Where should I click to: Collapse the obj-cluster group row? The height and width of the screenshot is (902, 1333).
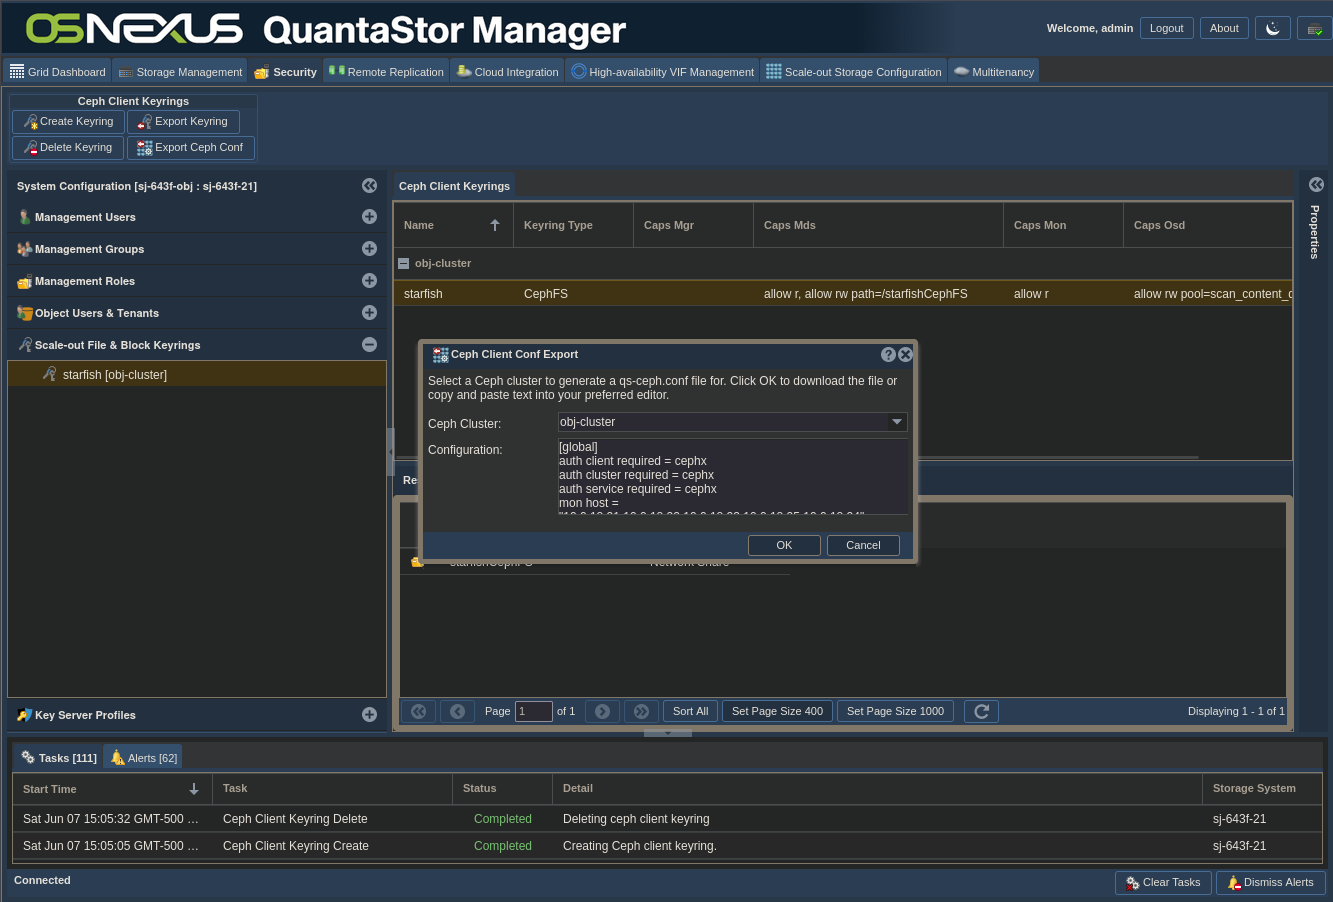point(404,264)
